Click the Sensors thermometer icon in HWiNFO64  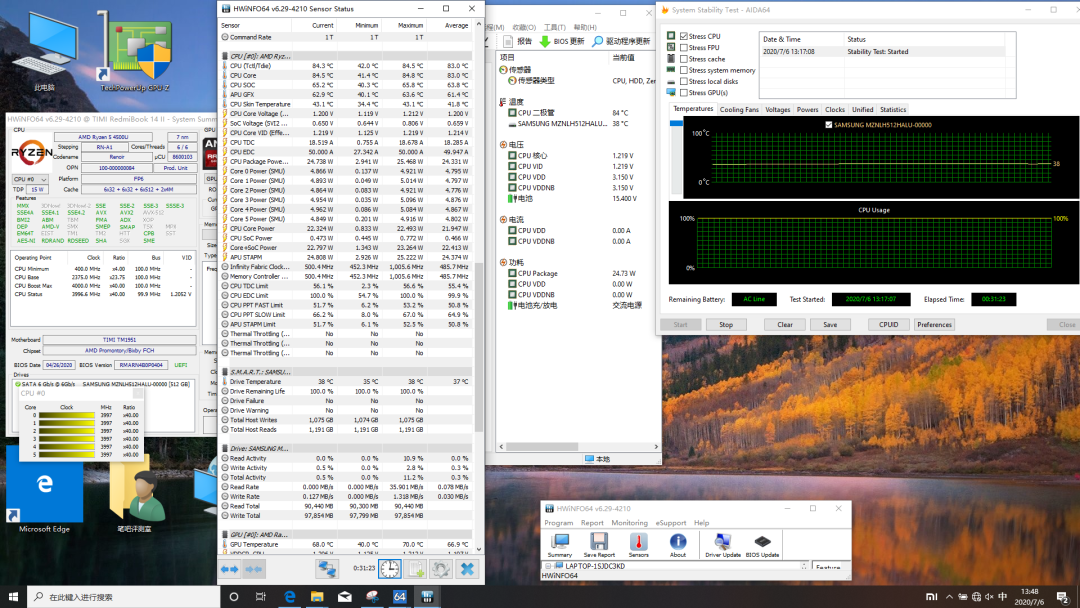638,545
